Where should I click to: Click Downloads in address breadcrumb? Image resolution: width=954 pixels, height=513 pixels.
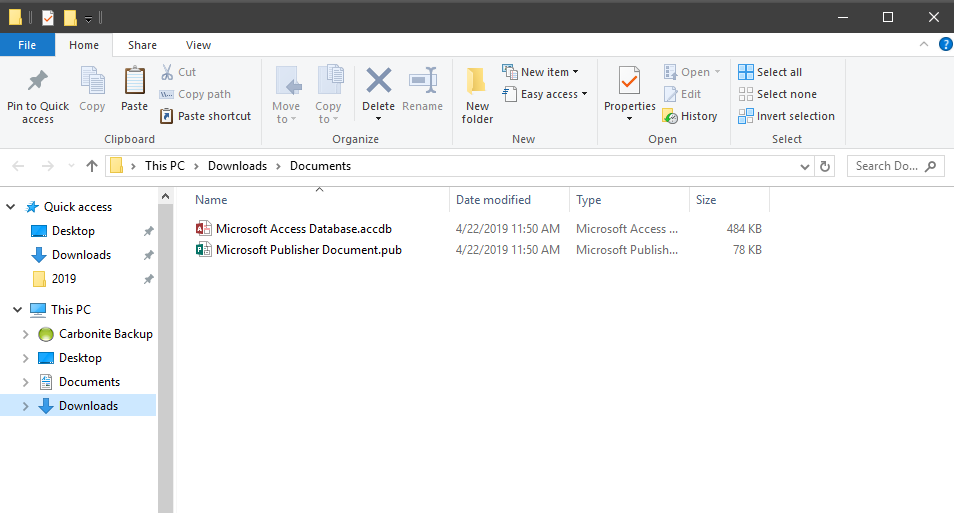tap(237, 166)
